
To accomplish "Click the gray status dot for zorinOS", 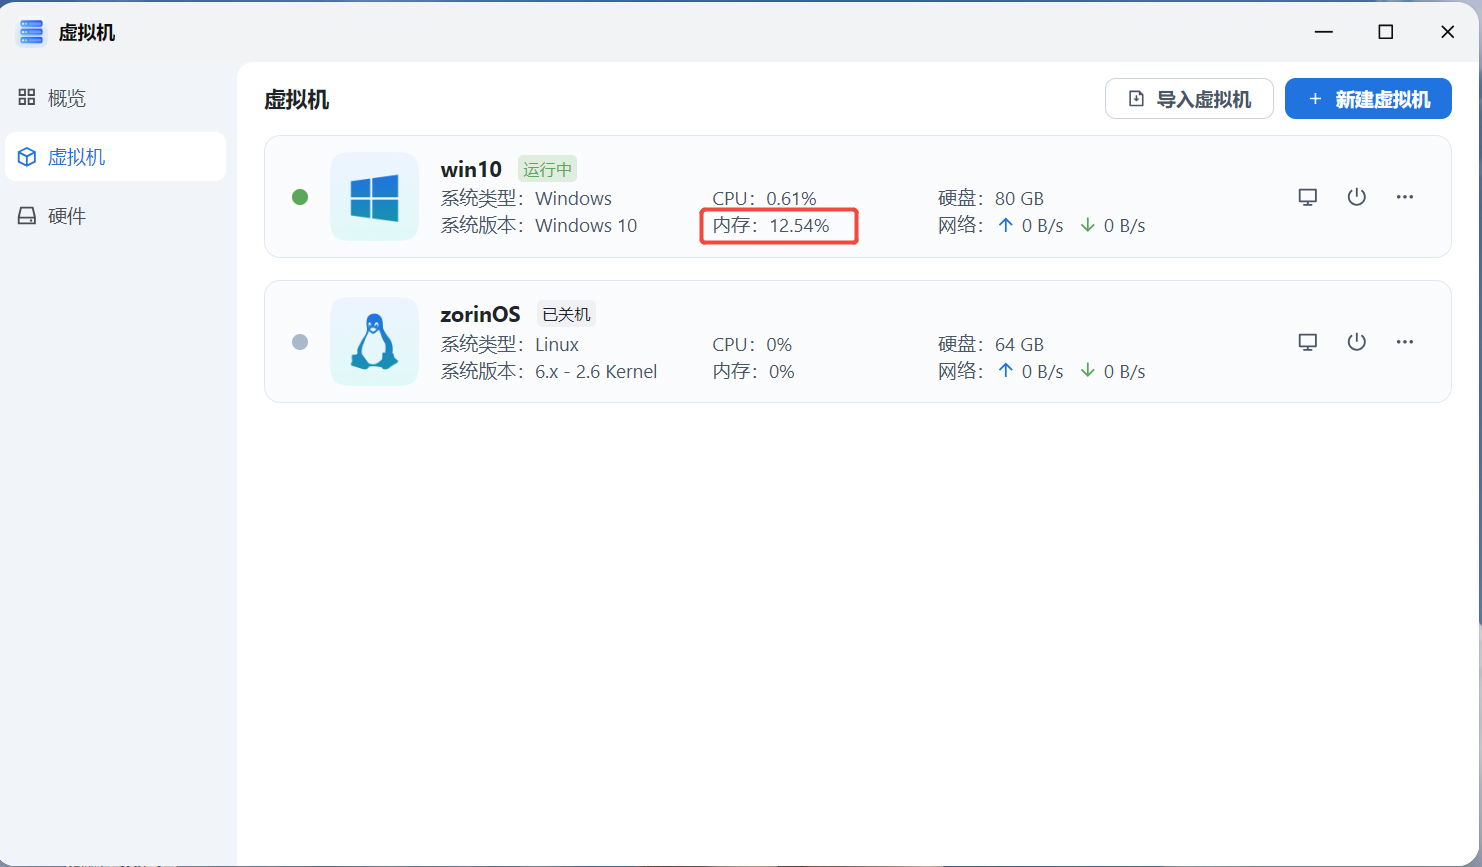I will [300, 342].
